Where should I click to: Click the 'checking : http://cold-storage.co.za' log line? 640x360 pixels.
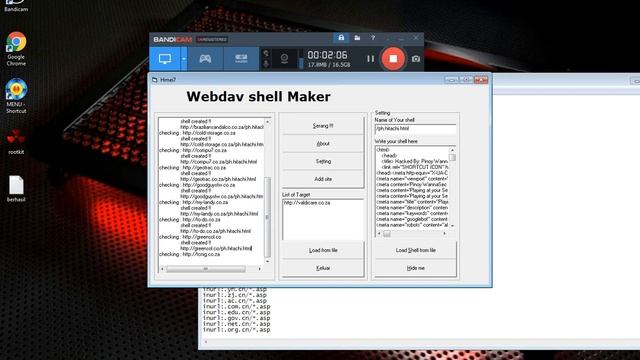(197, 133)
